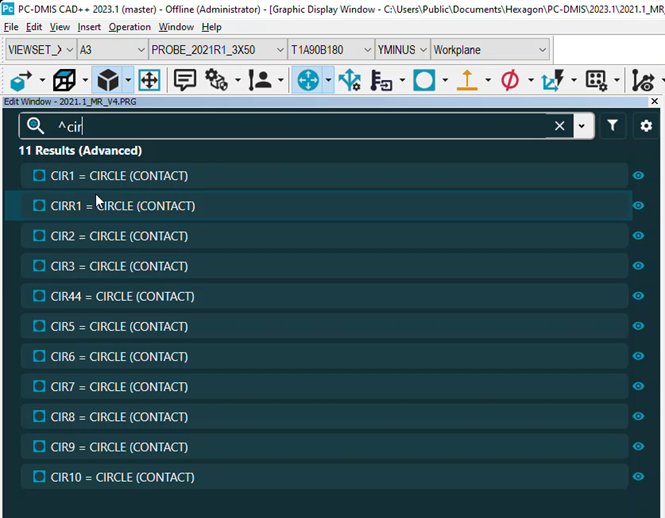Click inside the ^cir search field
665x518 pixels.
coord(300,126)
